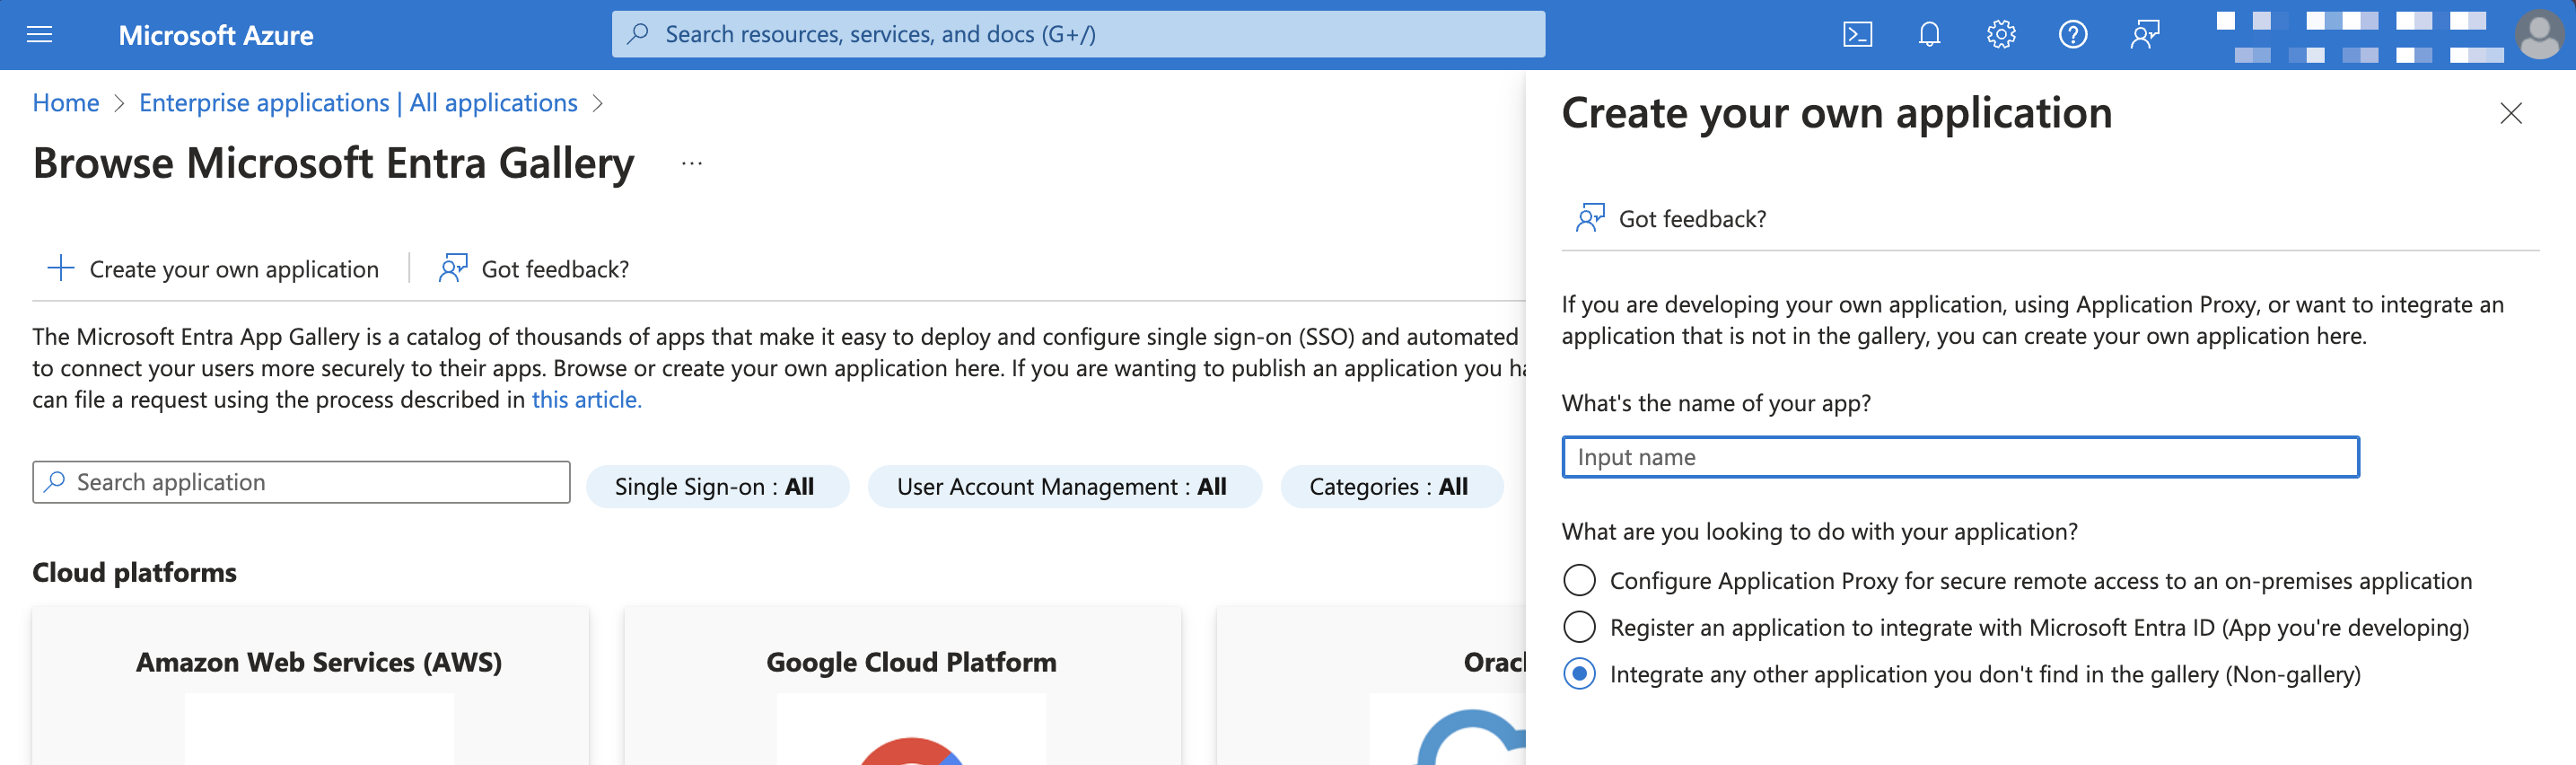Click Create your own application button
The height and width of the screenshot is (765, 2576).
click(x=214, y=269)
